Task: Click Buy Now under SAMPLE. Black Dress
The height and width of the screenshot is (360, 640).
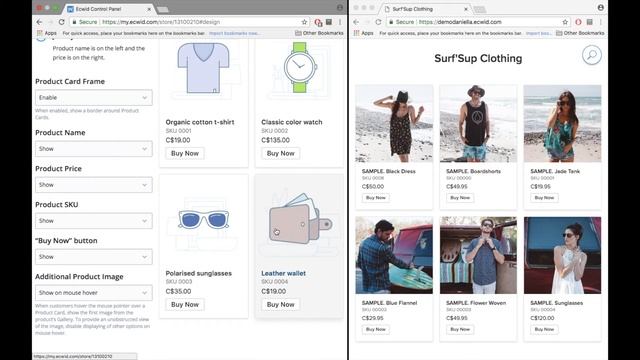Action: click(376, 198)
